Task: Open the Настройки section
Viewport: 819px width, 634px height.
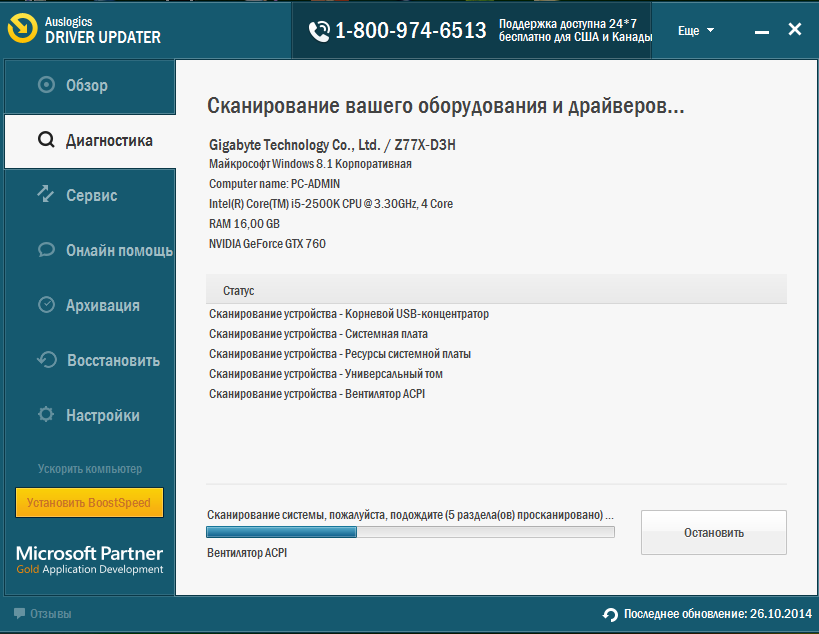Action: [90, 415]
